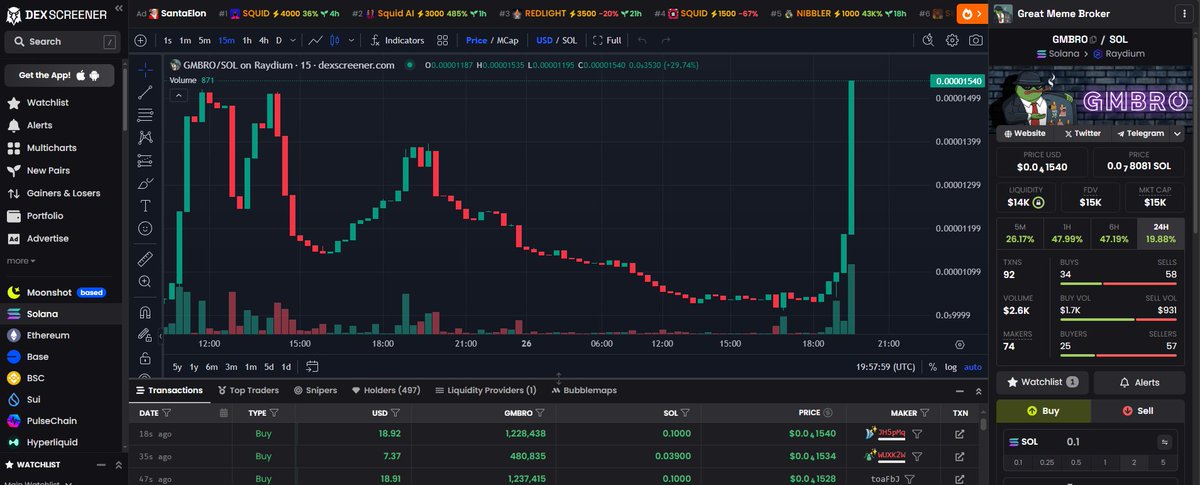Toggle auto scale on price axis
Image resolution: width=1200 pixels, height=485 pixels.
(972, 366)
